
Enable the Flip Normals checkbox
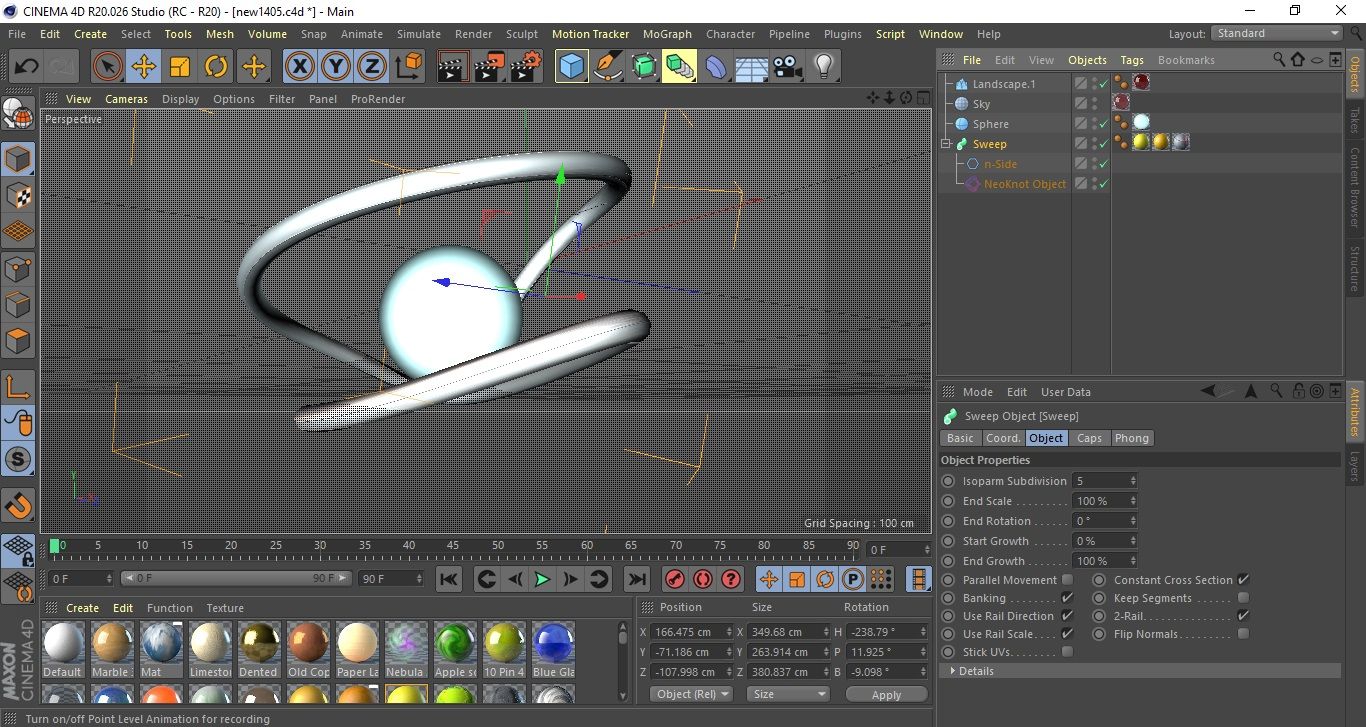point(1243,634)
